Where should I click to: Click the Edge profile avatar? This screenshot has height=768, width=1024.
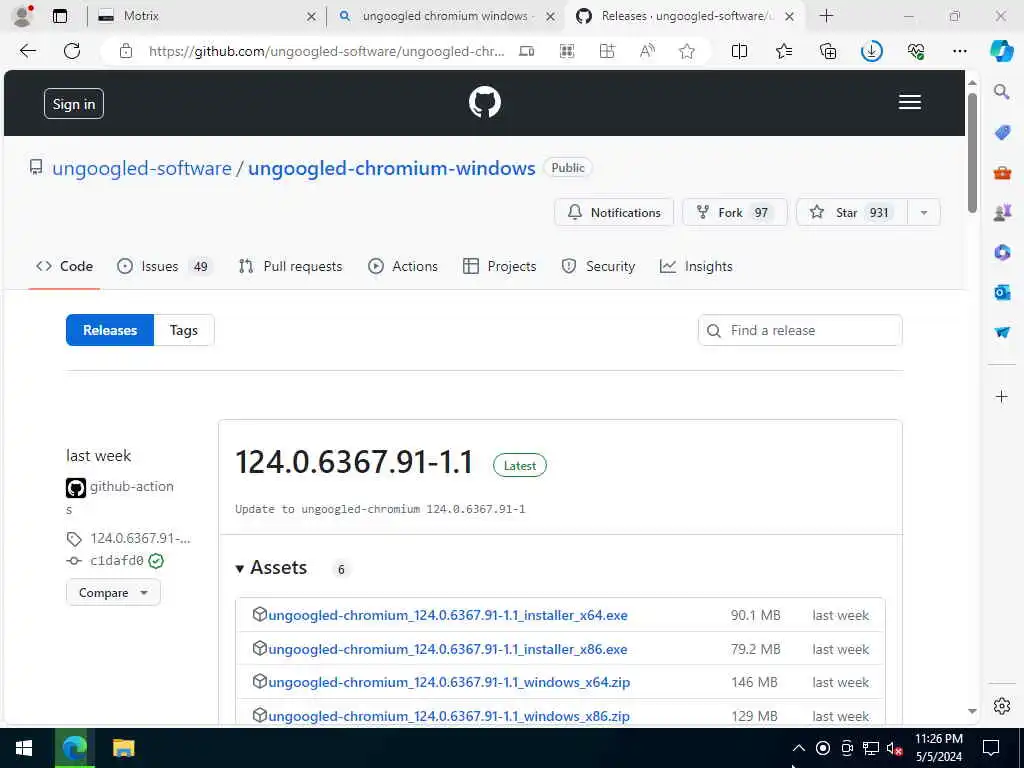(x=22, y=16)
